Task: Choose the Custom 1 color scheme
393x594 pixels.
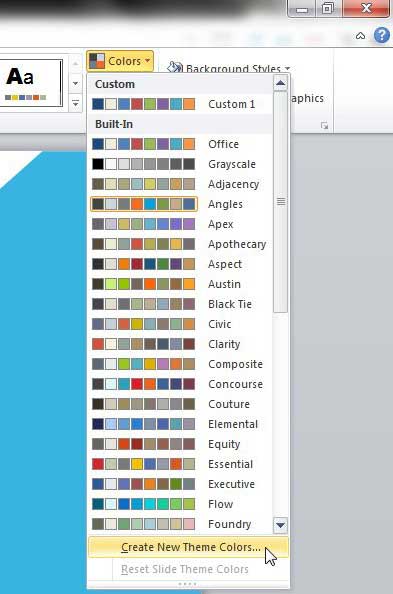Action: coord(180,104)
